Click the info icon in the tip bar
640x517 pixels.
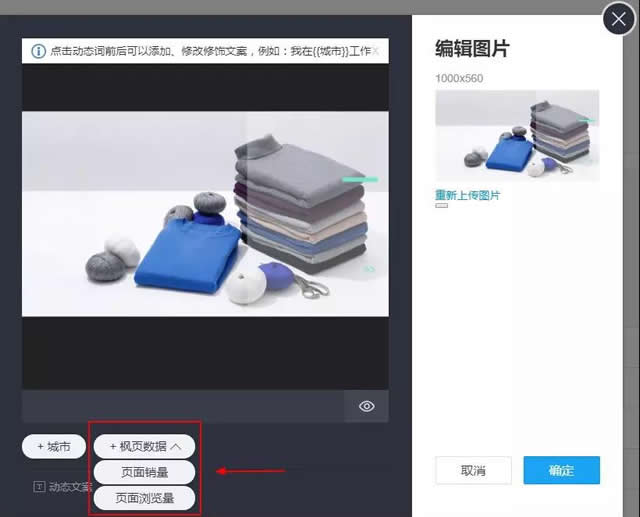(x=38, y=50)
